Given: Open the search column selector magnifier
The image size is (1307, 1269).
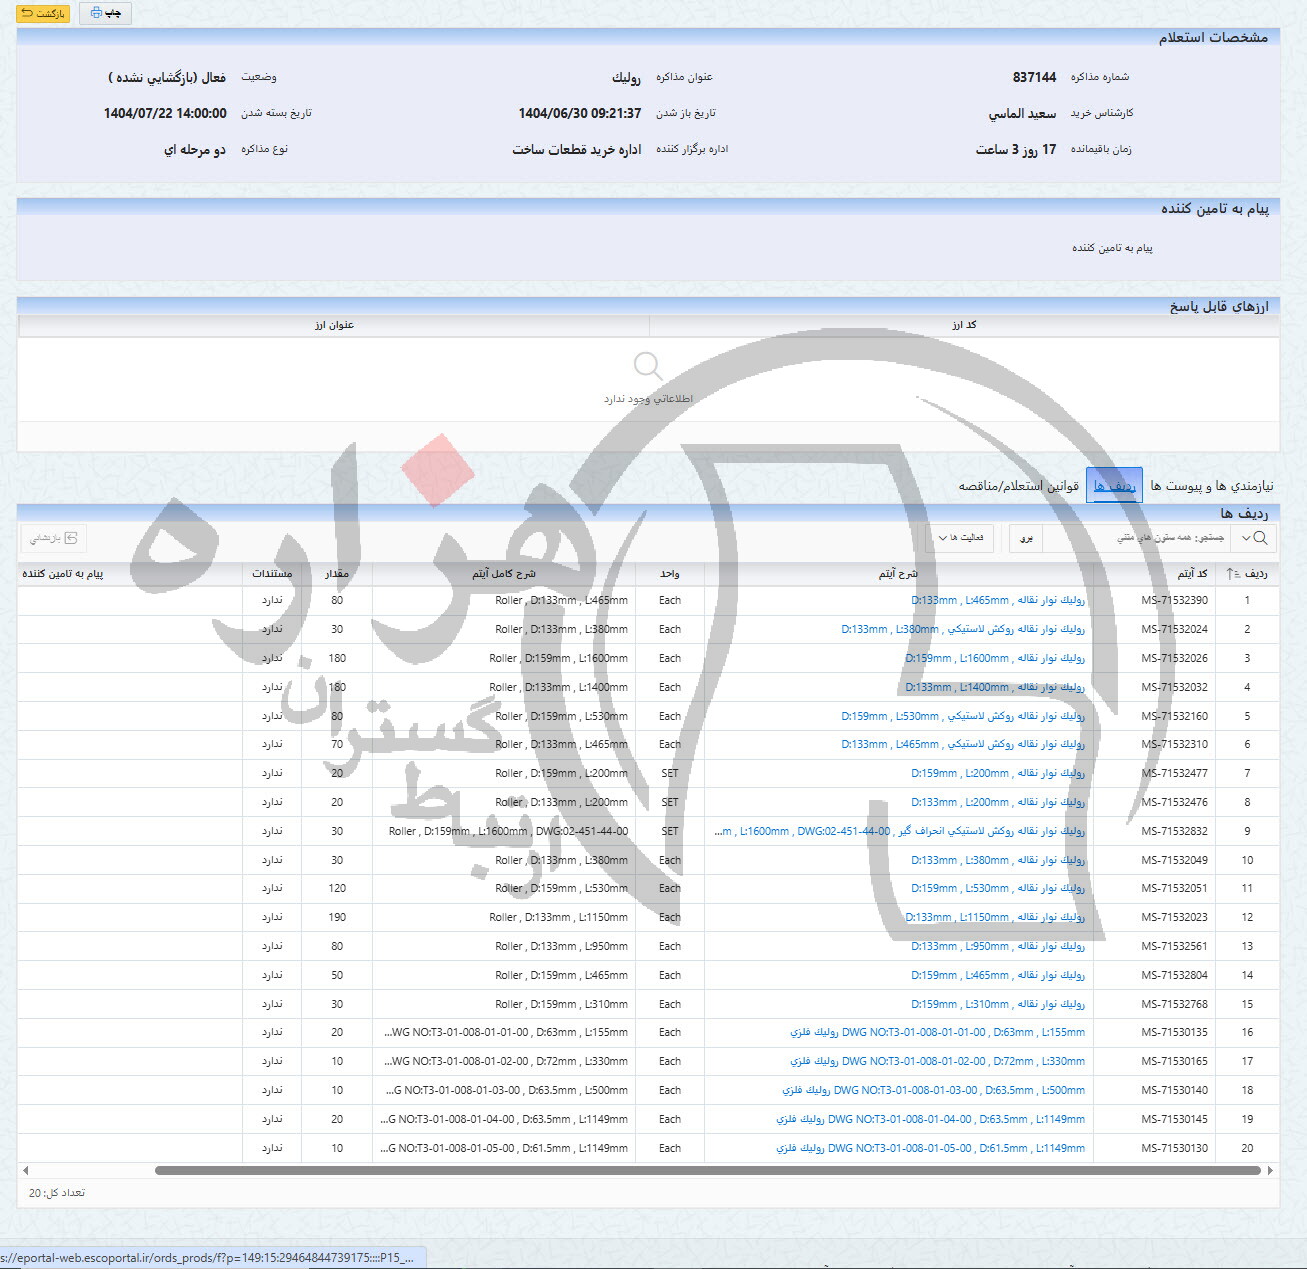Looking at the screenshot, I should point(1254,538).
